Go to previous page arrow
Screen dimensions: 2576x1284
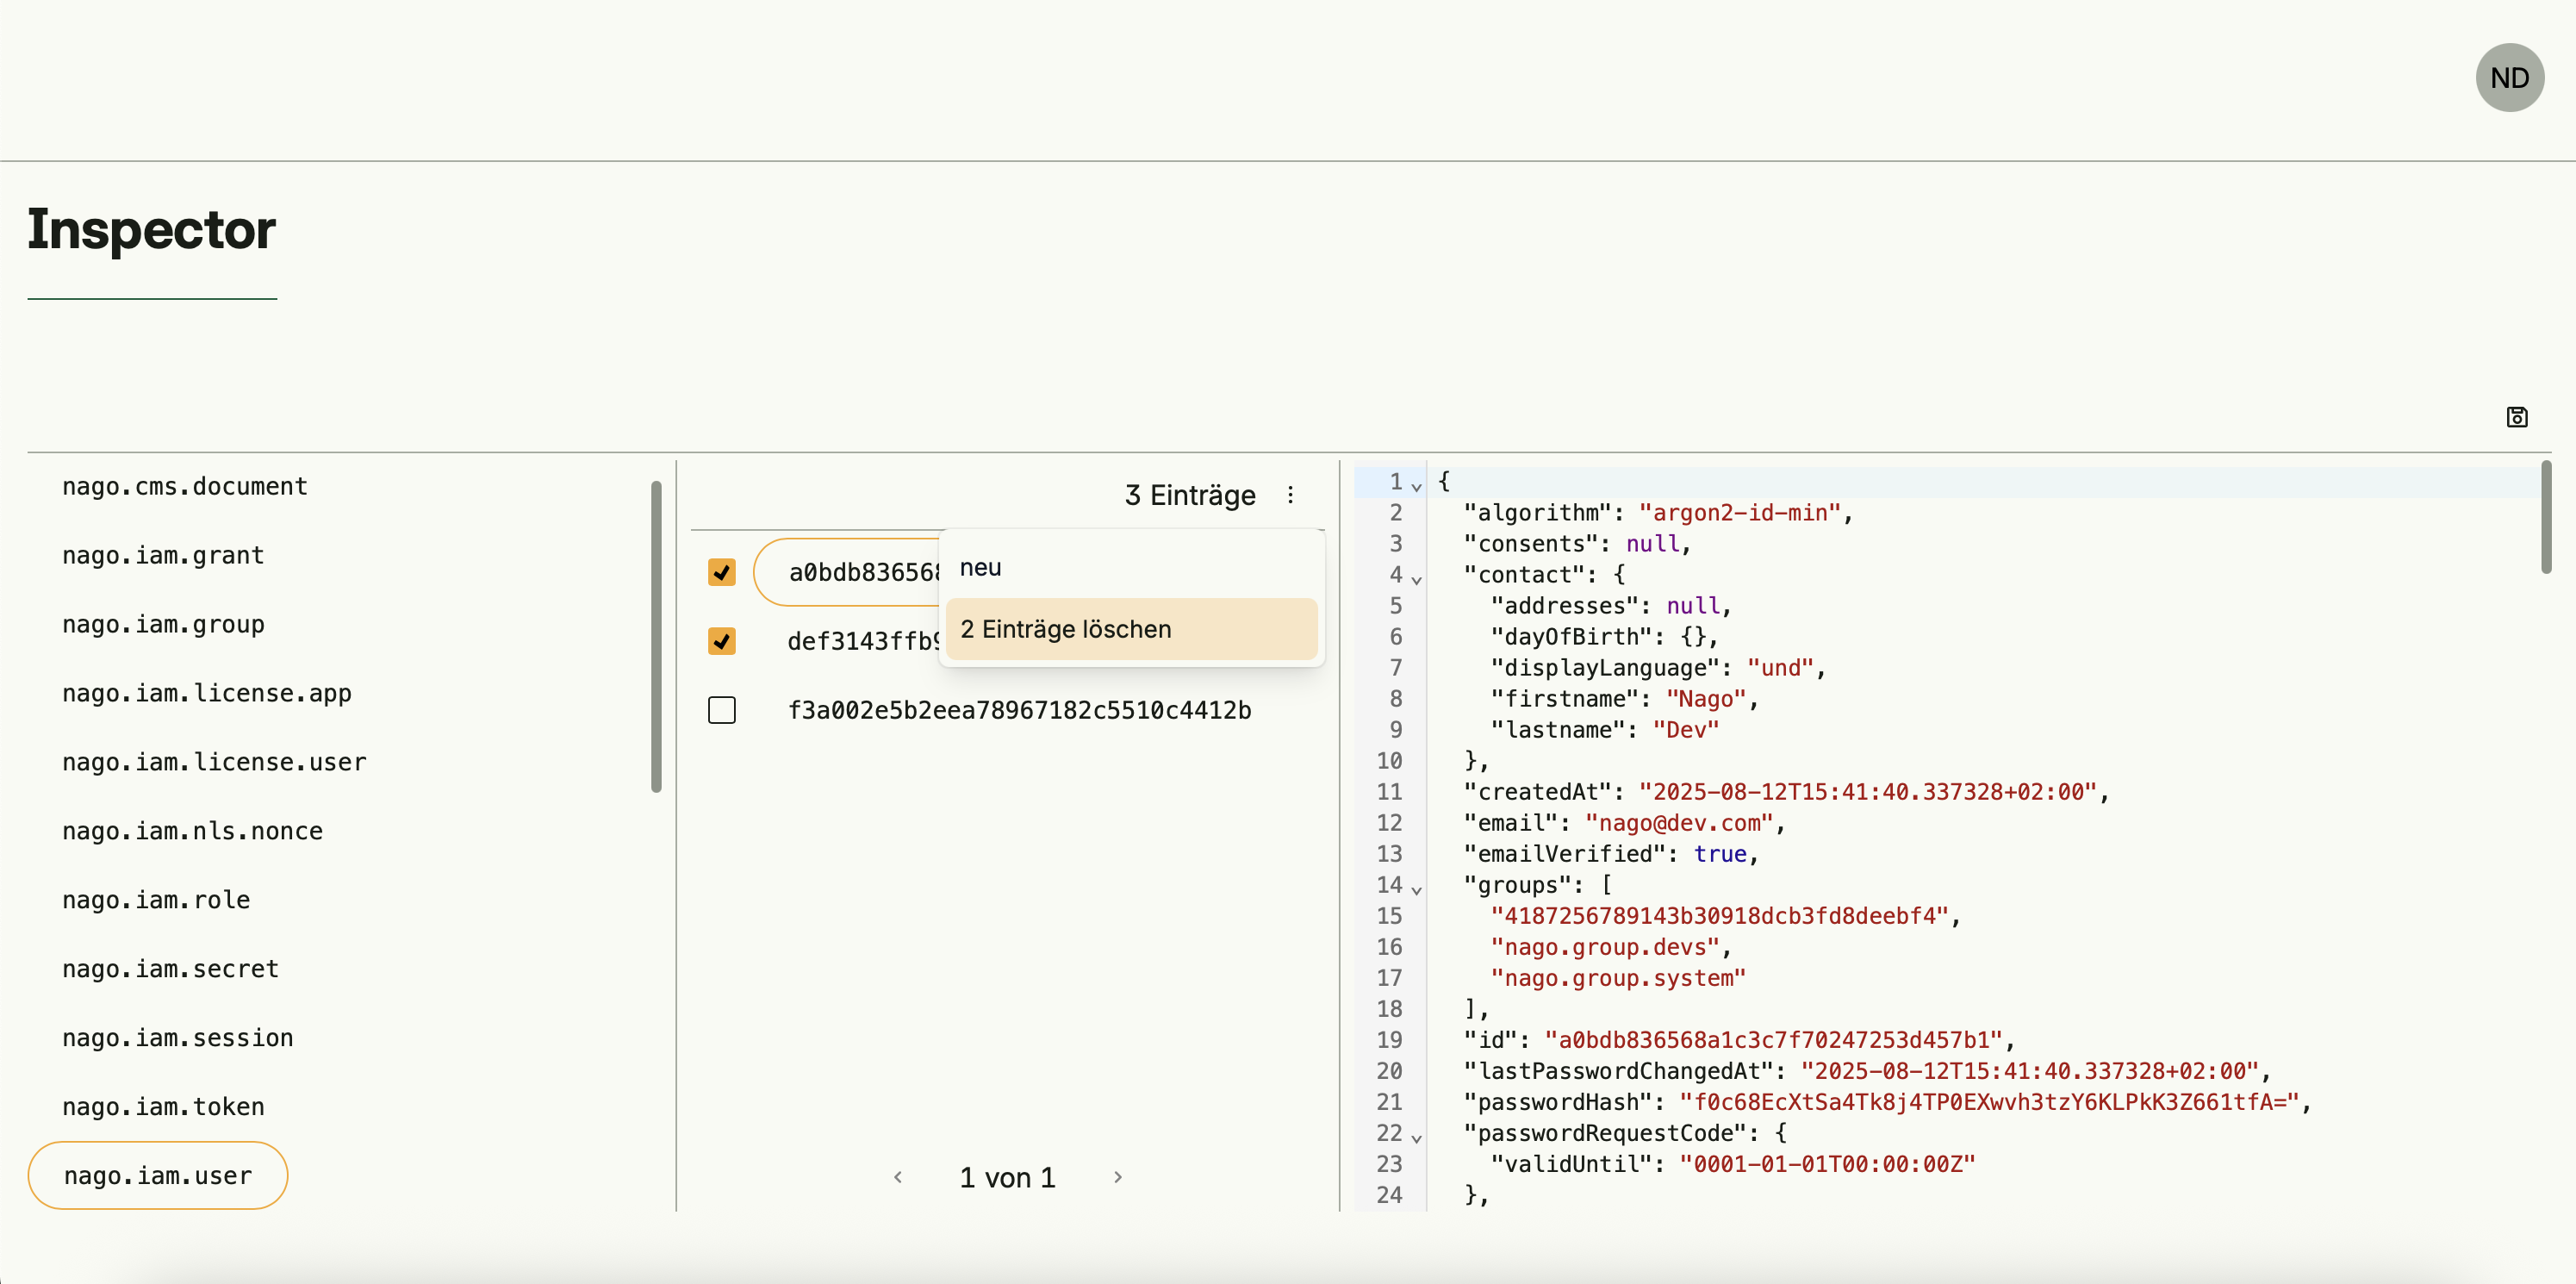[898, 1177]
